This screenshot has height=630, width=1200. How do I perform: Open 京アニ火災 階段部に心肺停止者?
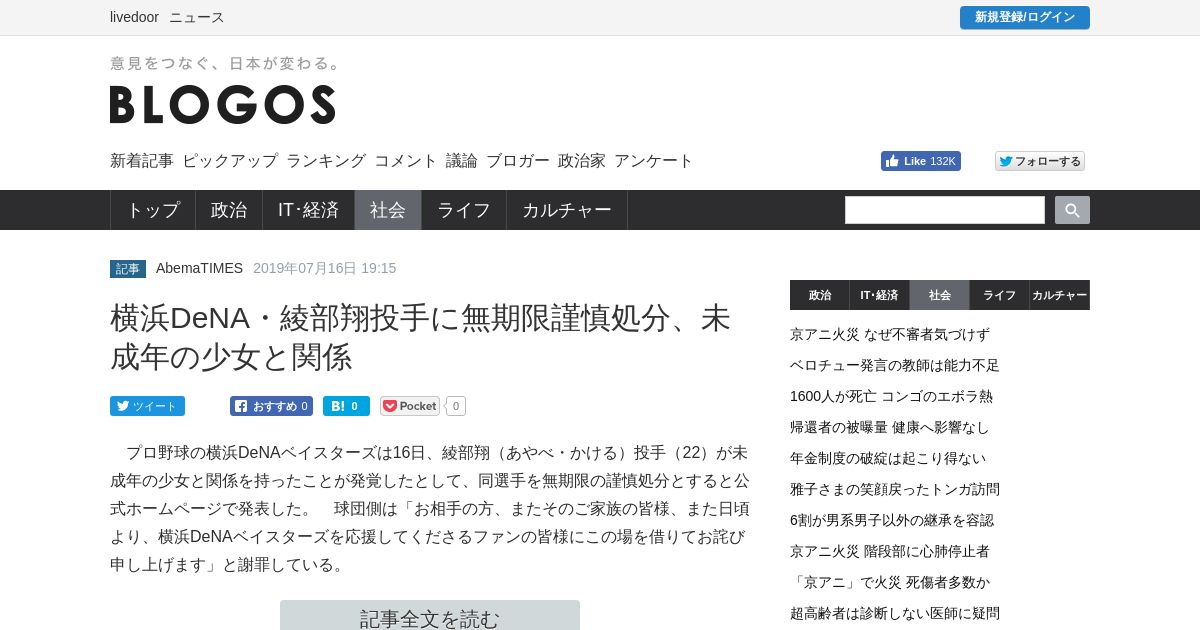coord(890,551)
